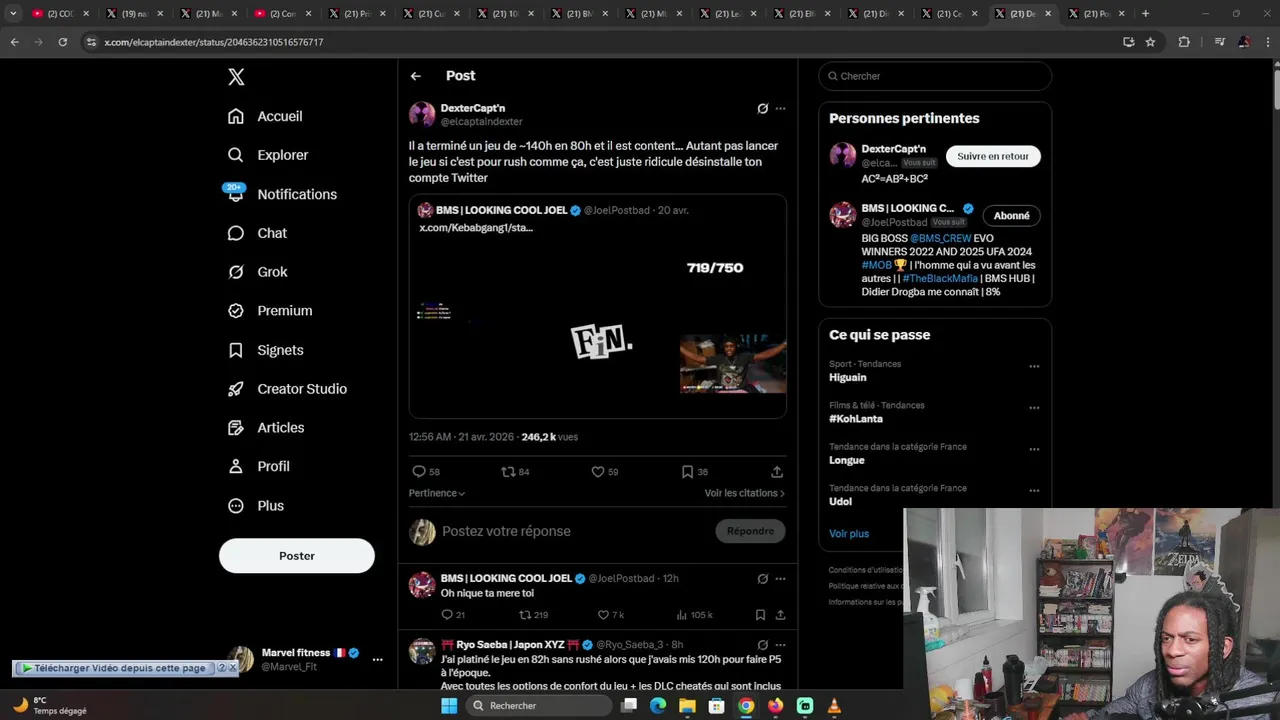Open Longue trend
Viewport: 1280px width, 720px height.
tap(847, 460)
